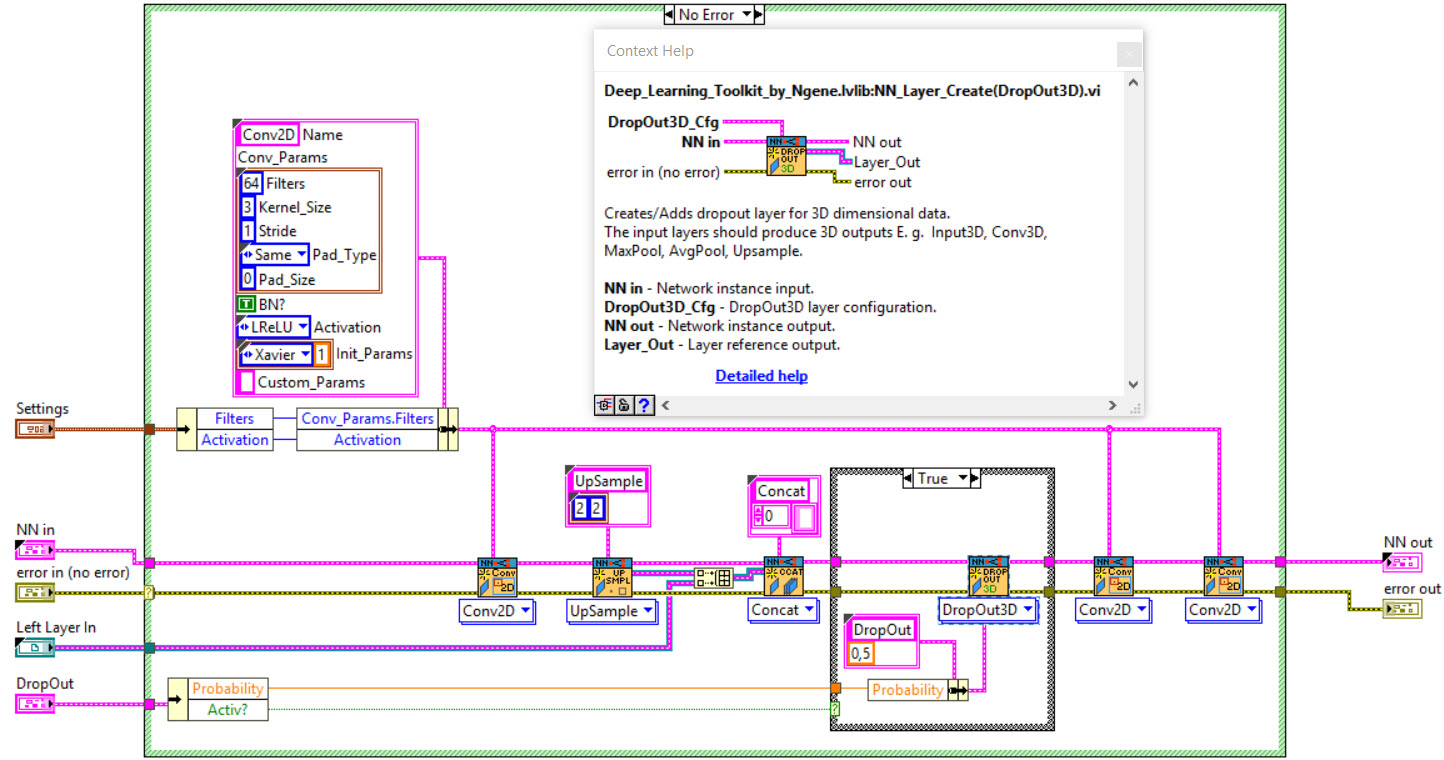Click the Concat layer node icon
Viewport: 1444px width, 760px height.
click(x=784, y=577)
